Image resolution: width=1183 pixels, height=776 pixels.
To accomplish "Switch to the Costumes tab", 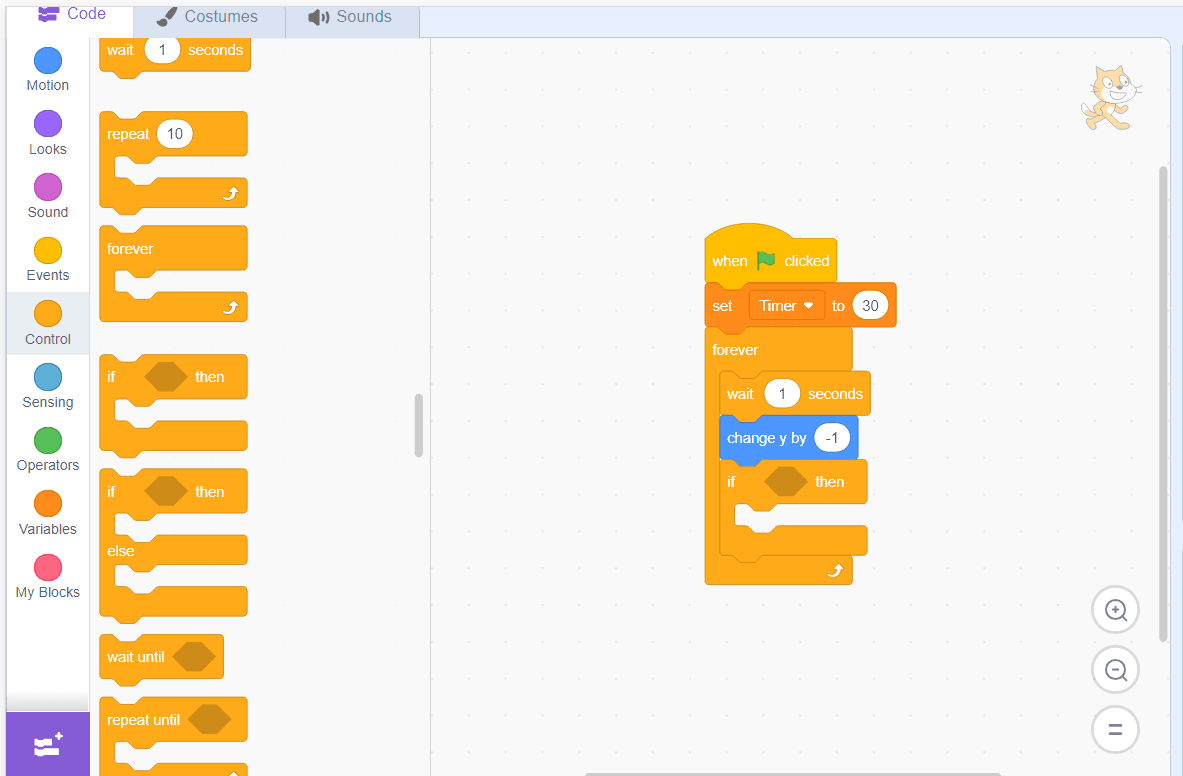I will click(208, 17).
